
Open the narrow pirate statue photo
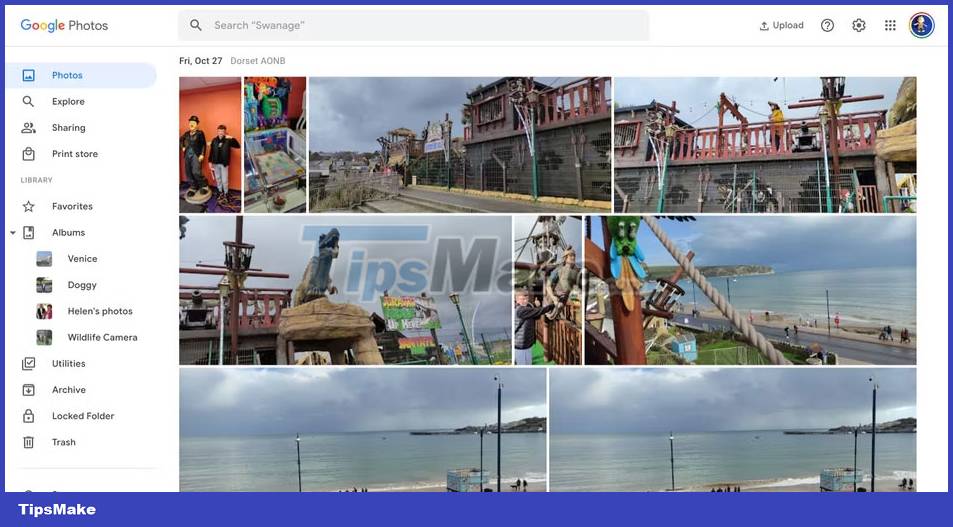[x=548, y=291]
